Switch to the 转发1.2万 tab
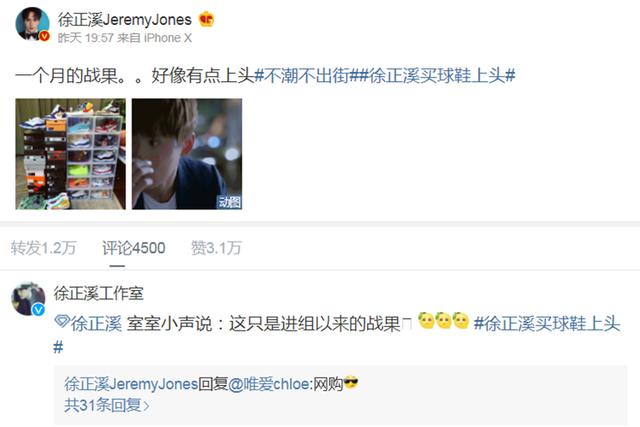Screen dimensions: 640x427 pyautogui.click(x=44, y=248)
